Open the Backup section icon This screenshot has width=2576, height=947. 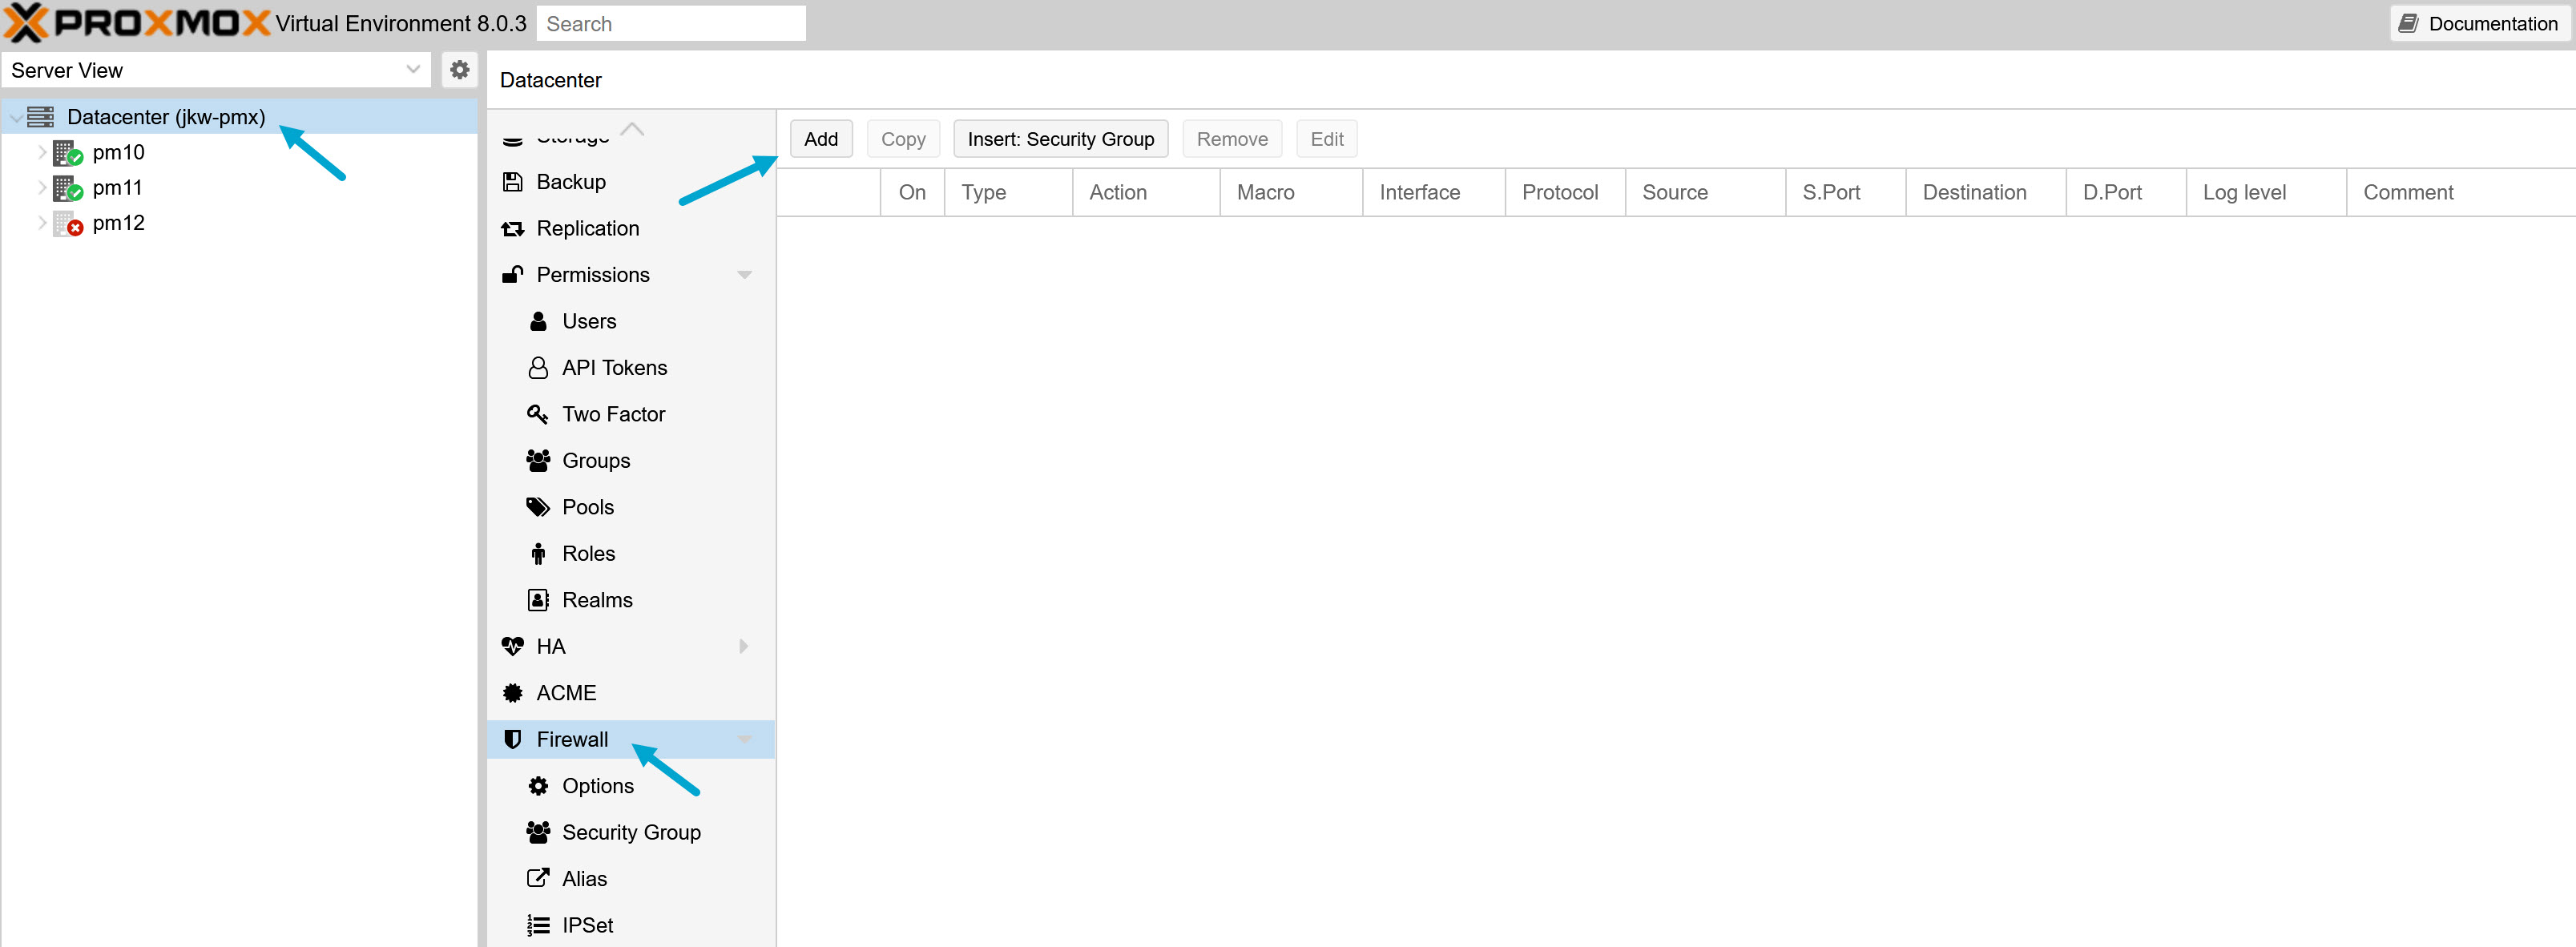click(513, 181)
